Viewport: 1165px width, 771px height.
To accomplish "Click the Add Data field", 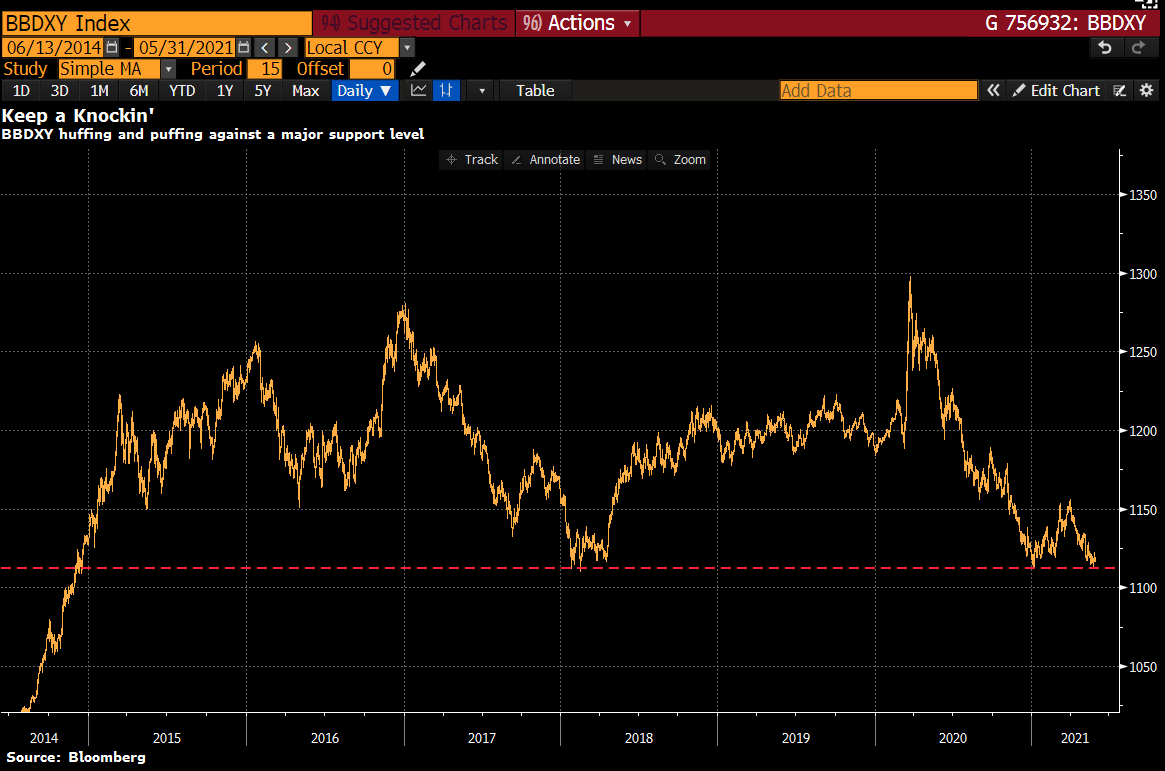I will click(x=878, y=91).
